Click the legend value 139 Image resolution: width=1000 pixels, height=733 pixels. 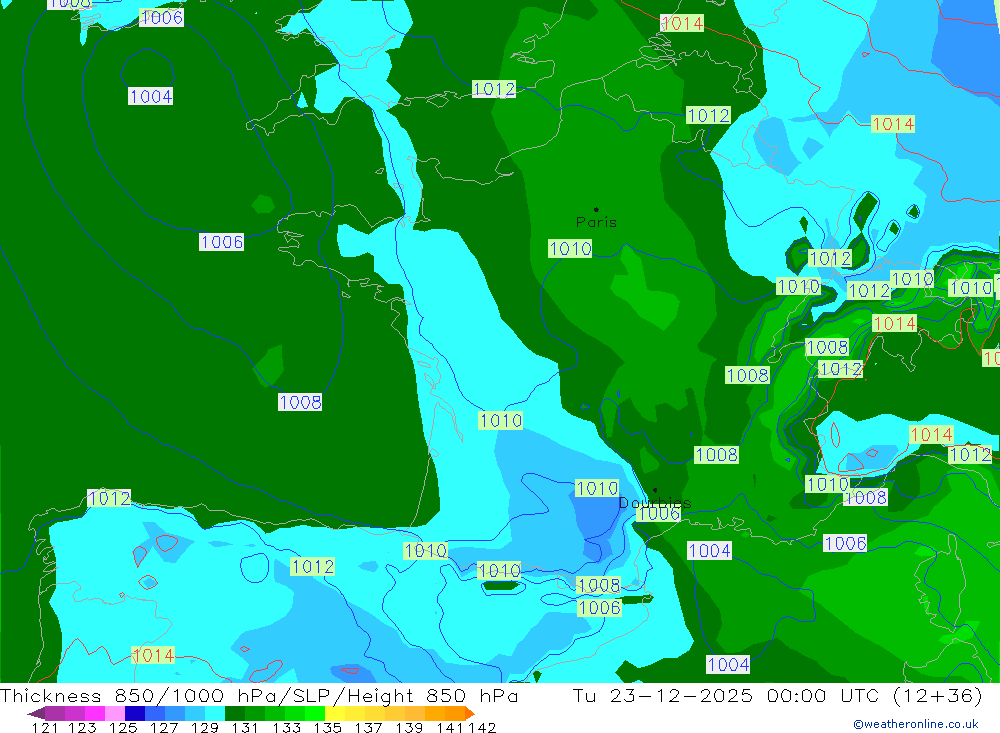click(409, 727)
